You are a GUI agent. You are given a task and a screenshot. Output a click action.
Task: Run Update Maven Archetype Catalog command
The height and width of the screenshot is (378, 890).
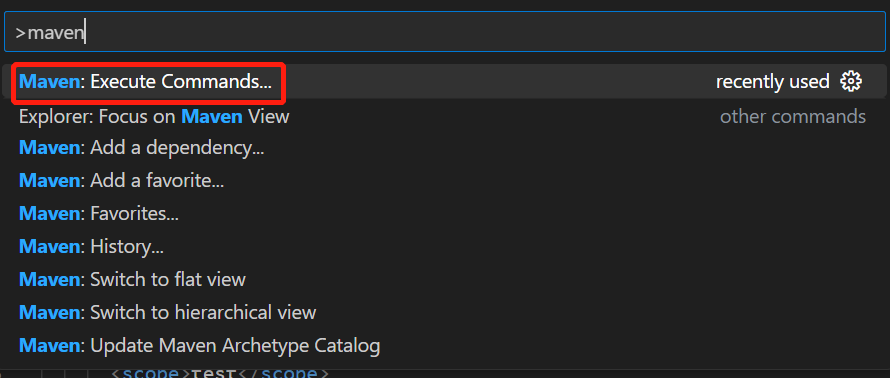(x=445, y=346)
